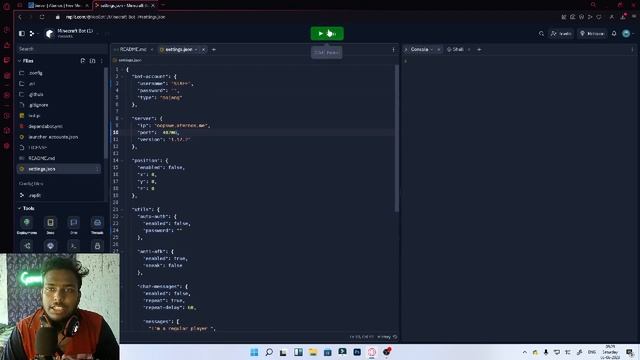This screenshot has width=640, height=360.
Task: Show hidden system tray icons
Action: pyautogui.click(x=524, y=352)
